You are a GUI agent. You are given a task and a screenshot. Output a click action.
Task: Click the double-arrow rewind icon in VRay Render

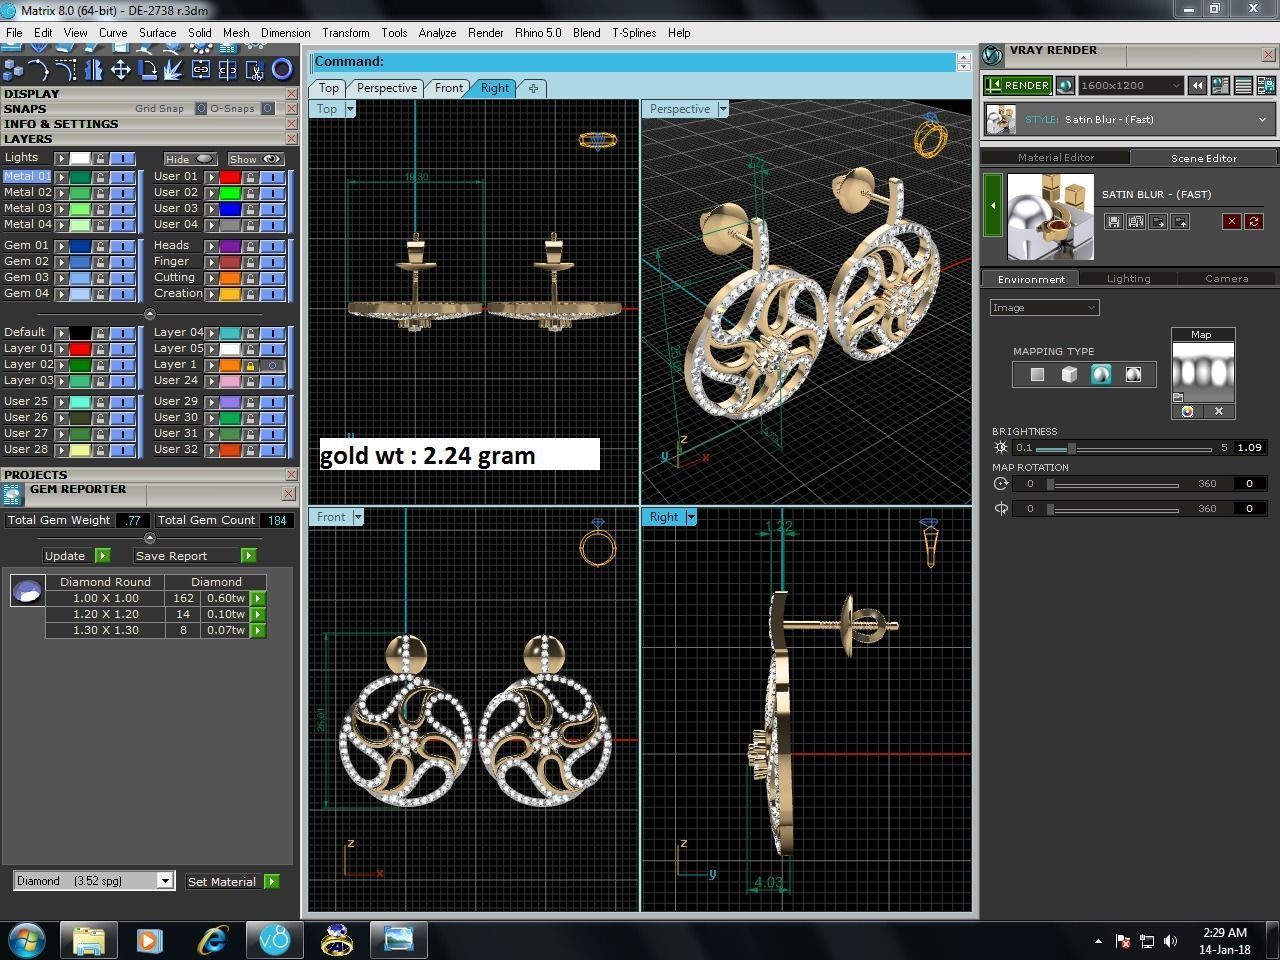[x=1197, y=86]
